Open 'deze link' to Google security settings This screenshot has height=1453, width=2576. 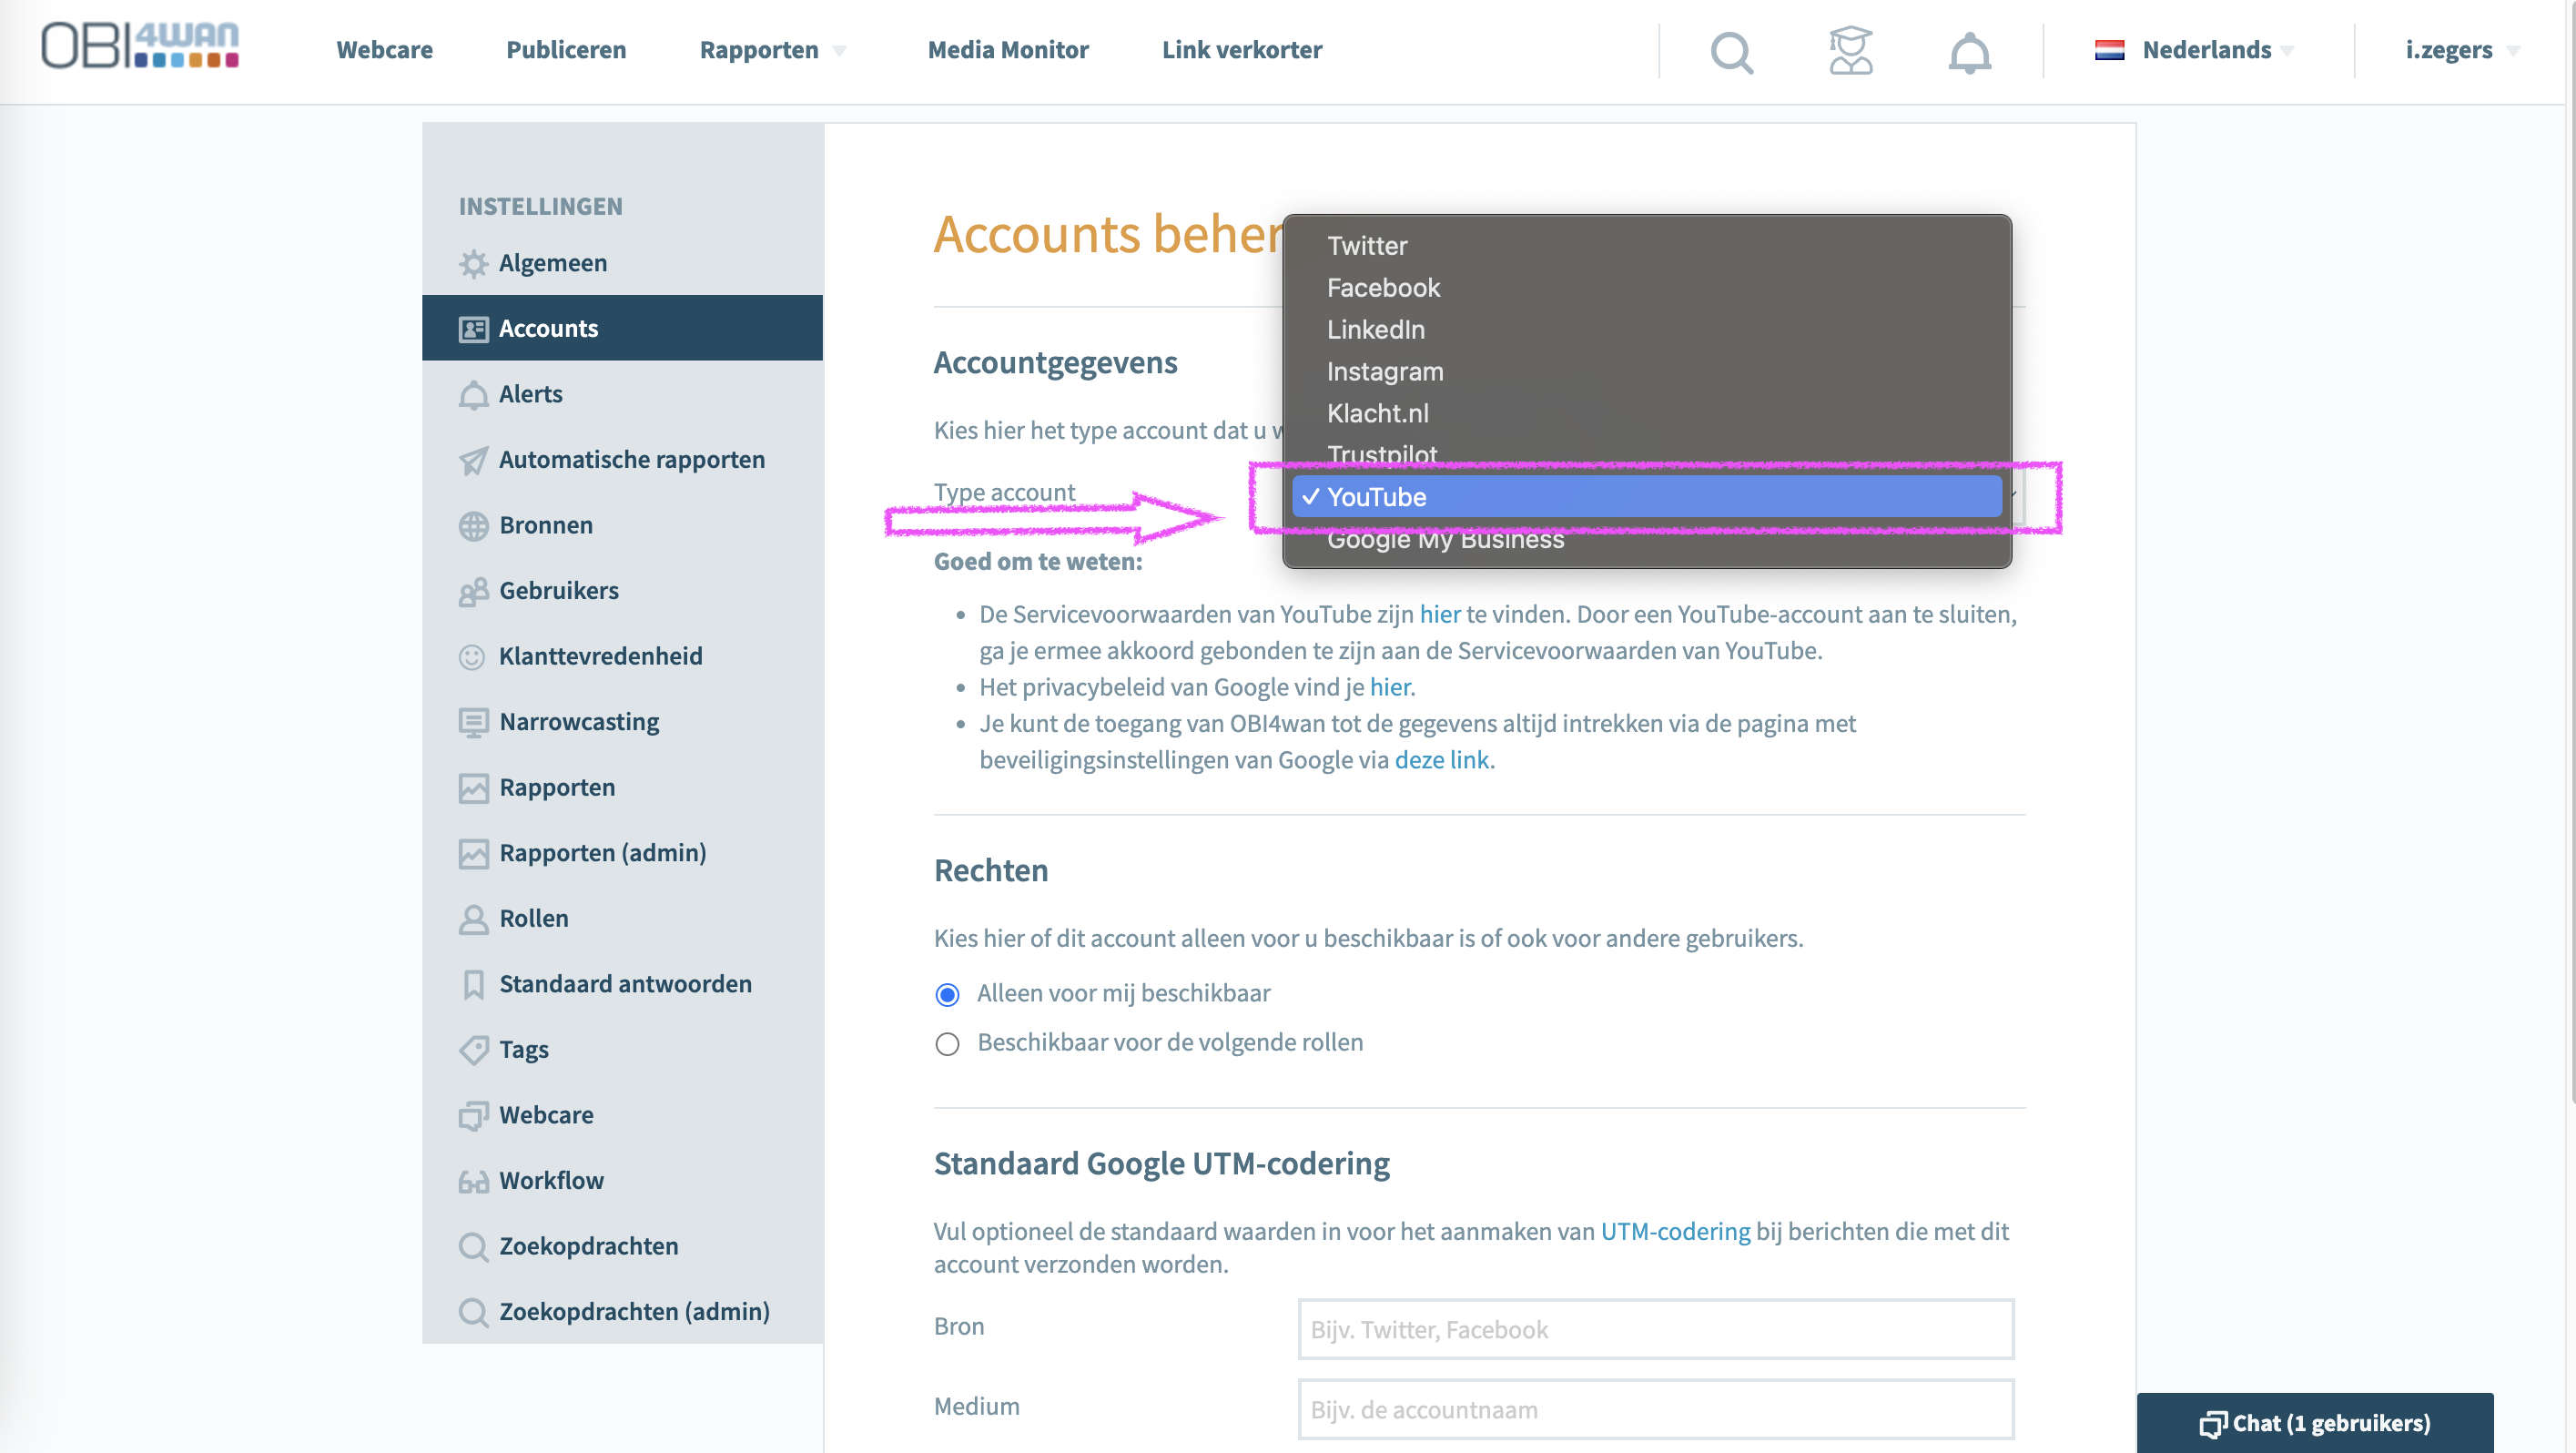tap(1442, 761)
